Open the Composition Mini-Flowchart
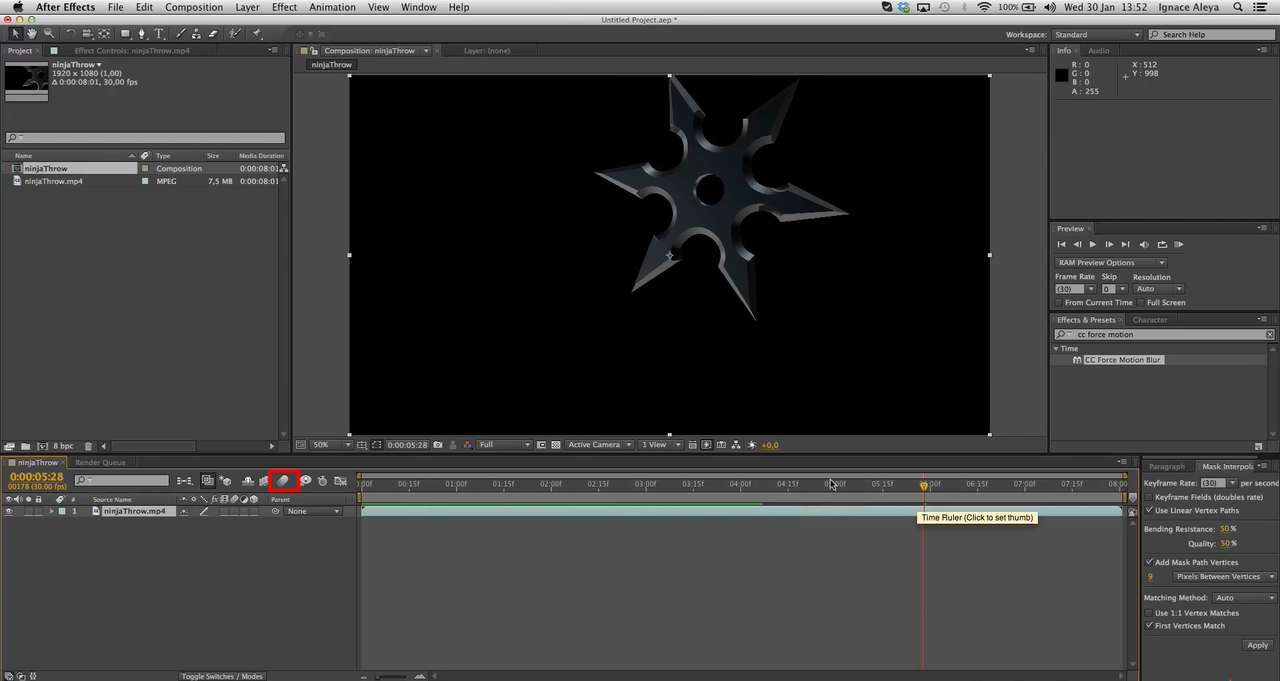 185,481
